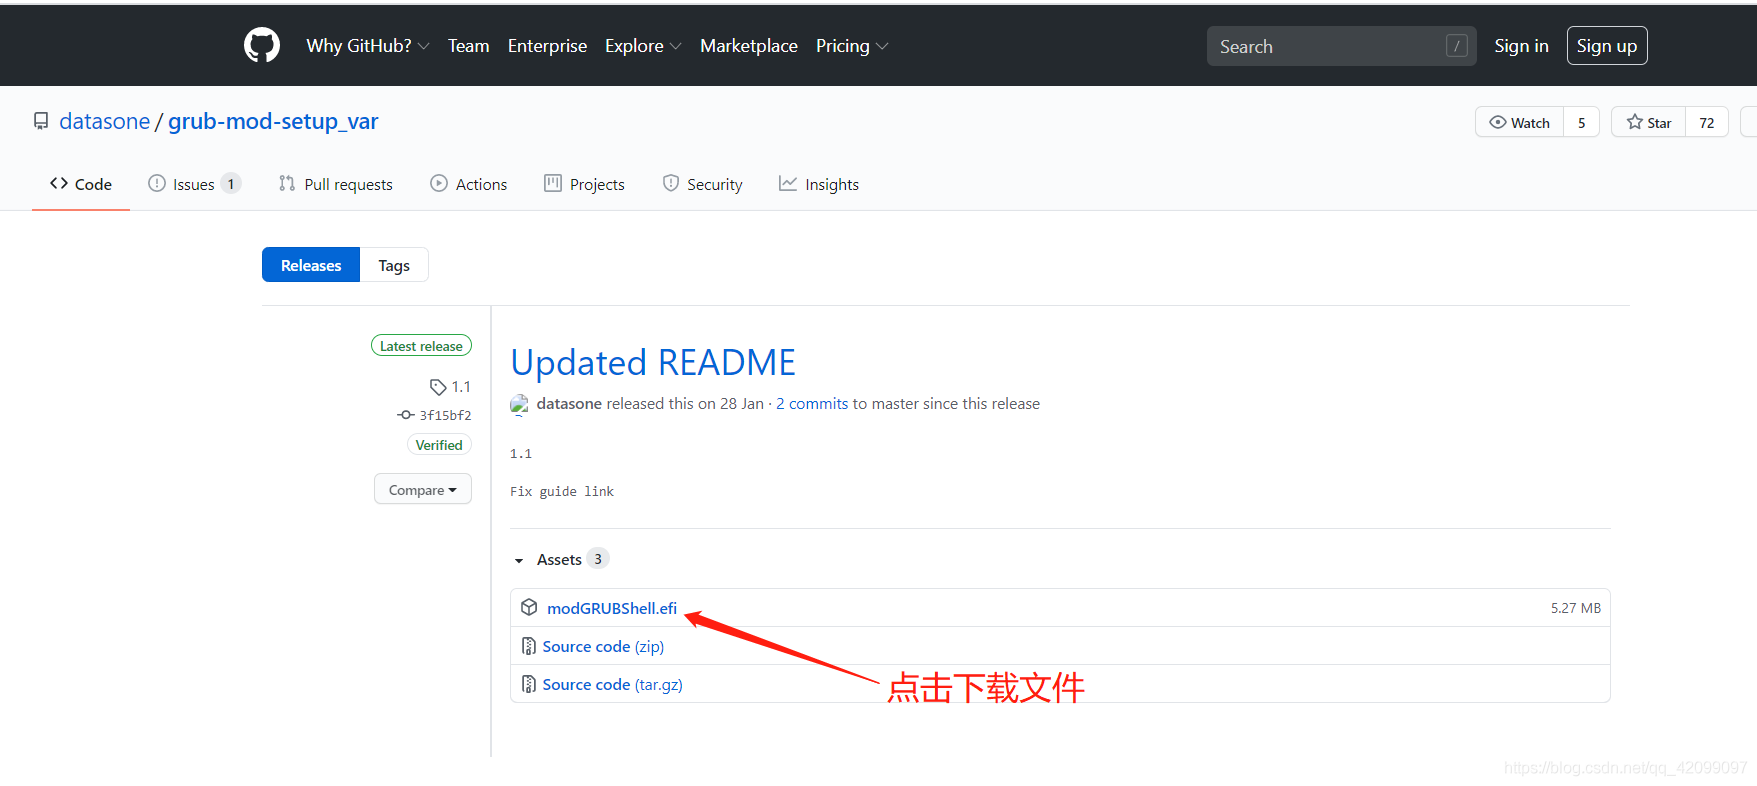The height and width of the screenshot is (786, 1757).
Task: Open the Pricing dropdown
Action: point(852,46)
